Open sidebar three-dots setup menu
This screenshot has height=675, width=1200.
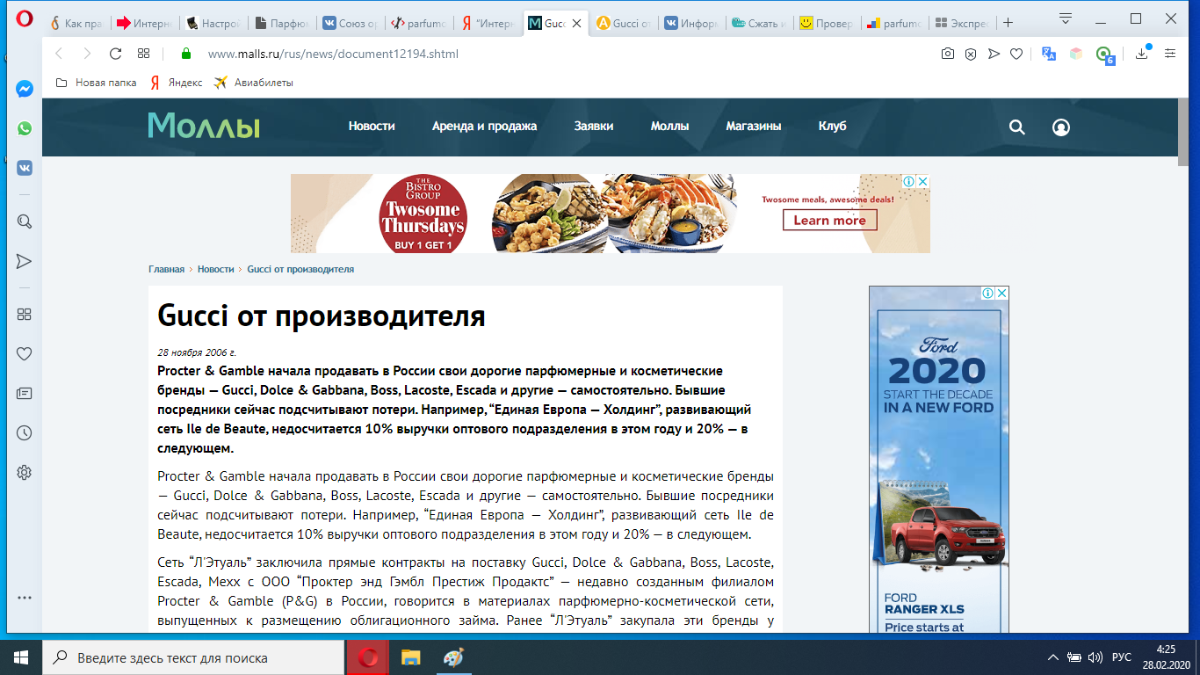click(x=24, y=598)
